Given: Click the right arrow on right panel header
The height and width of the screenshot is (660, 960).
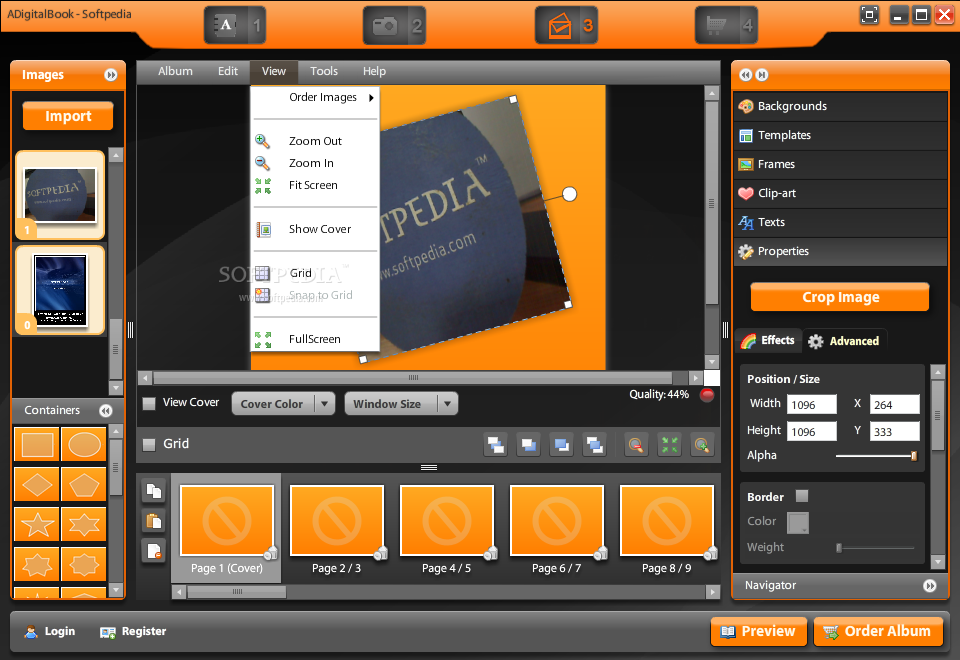Looking at the screenshot, I should pos(762,75).
